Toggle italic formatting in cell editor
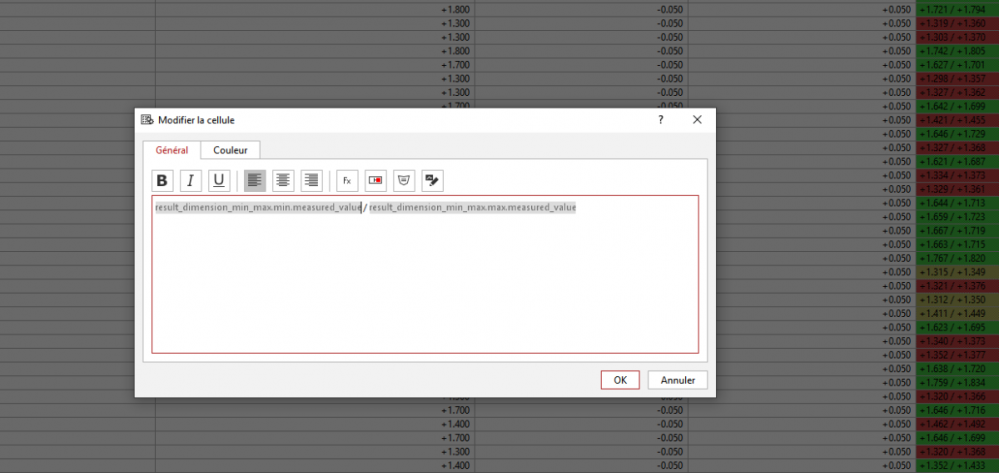Image resolution: width=999 pixels, height=473 pixels. [190, 181]
